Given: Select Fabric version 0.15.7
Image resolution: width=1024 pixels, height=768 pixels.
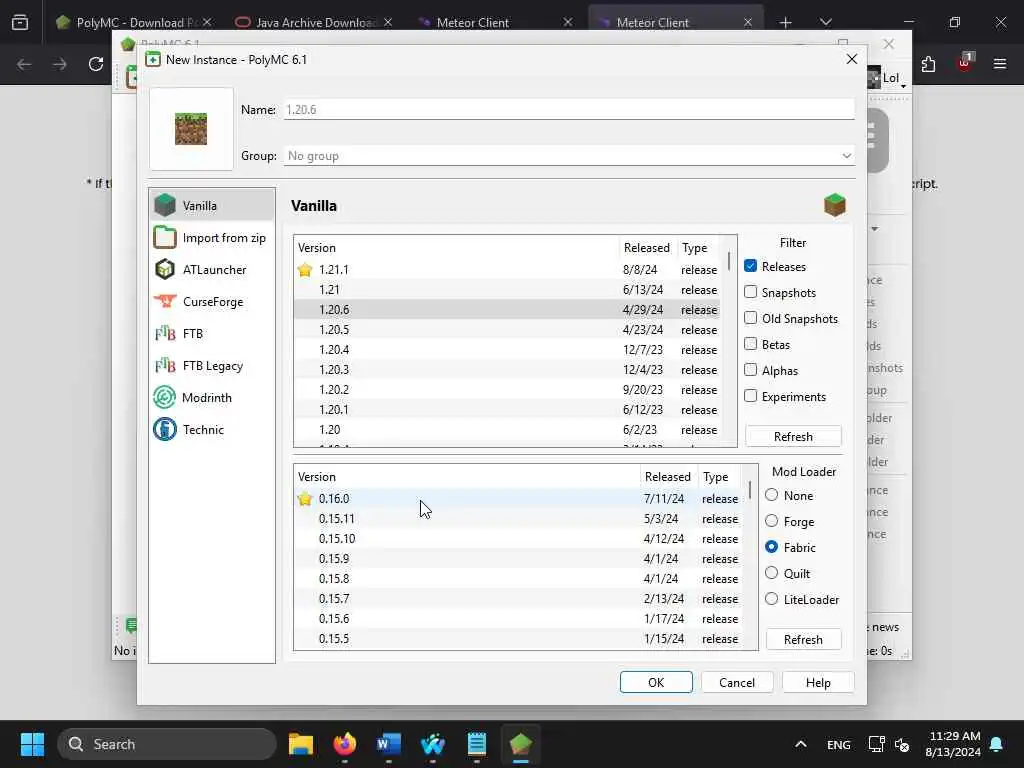Looking at the screenshot, I should coord(518,599).
